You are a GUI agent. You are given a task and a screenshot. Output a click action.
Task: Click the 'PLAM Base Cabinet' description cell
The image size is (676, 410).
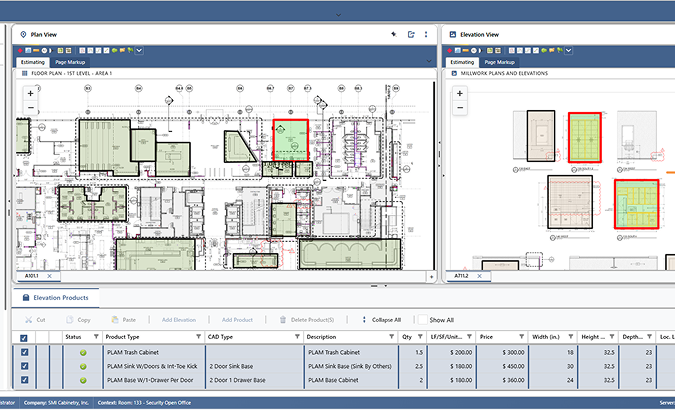point(351,380)
